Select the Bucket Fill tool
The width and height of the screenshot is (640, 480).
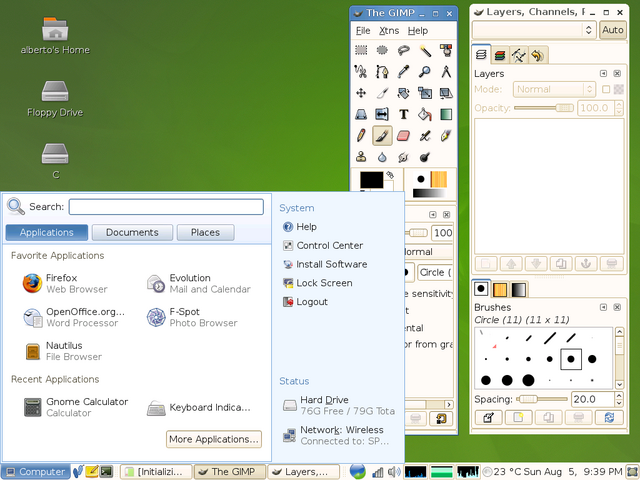pyautogui.click(x=424, y=114)
